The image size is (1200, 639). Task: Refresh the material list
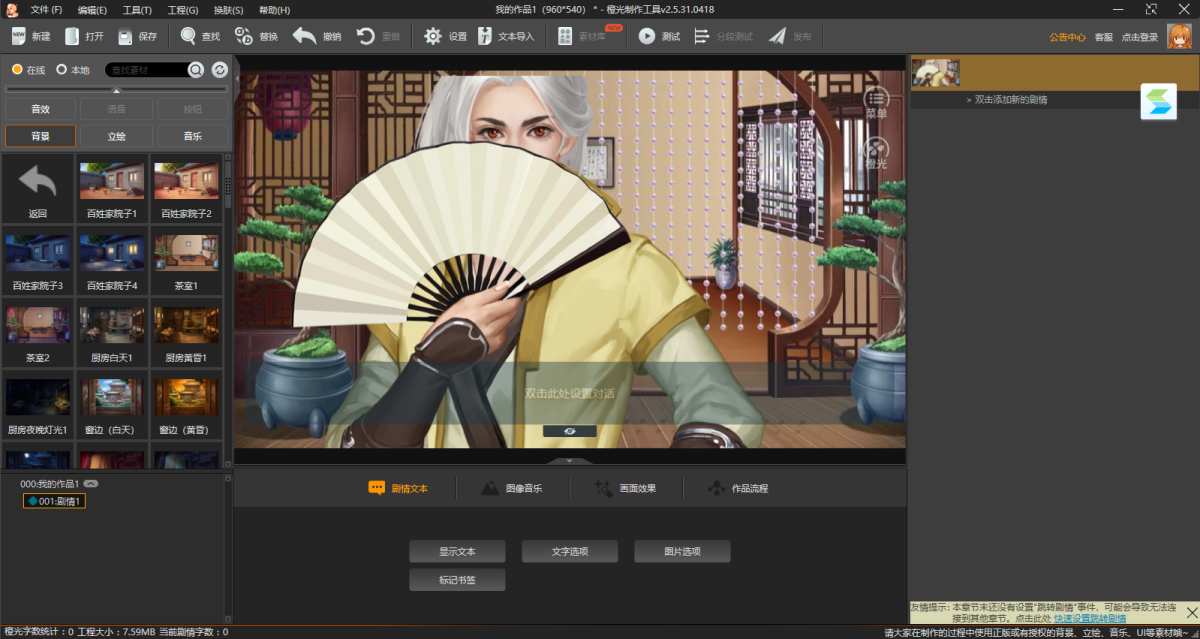[x=219, y=70]
